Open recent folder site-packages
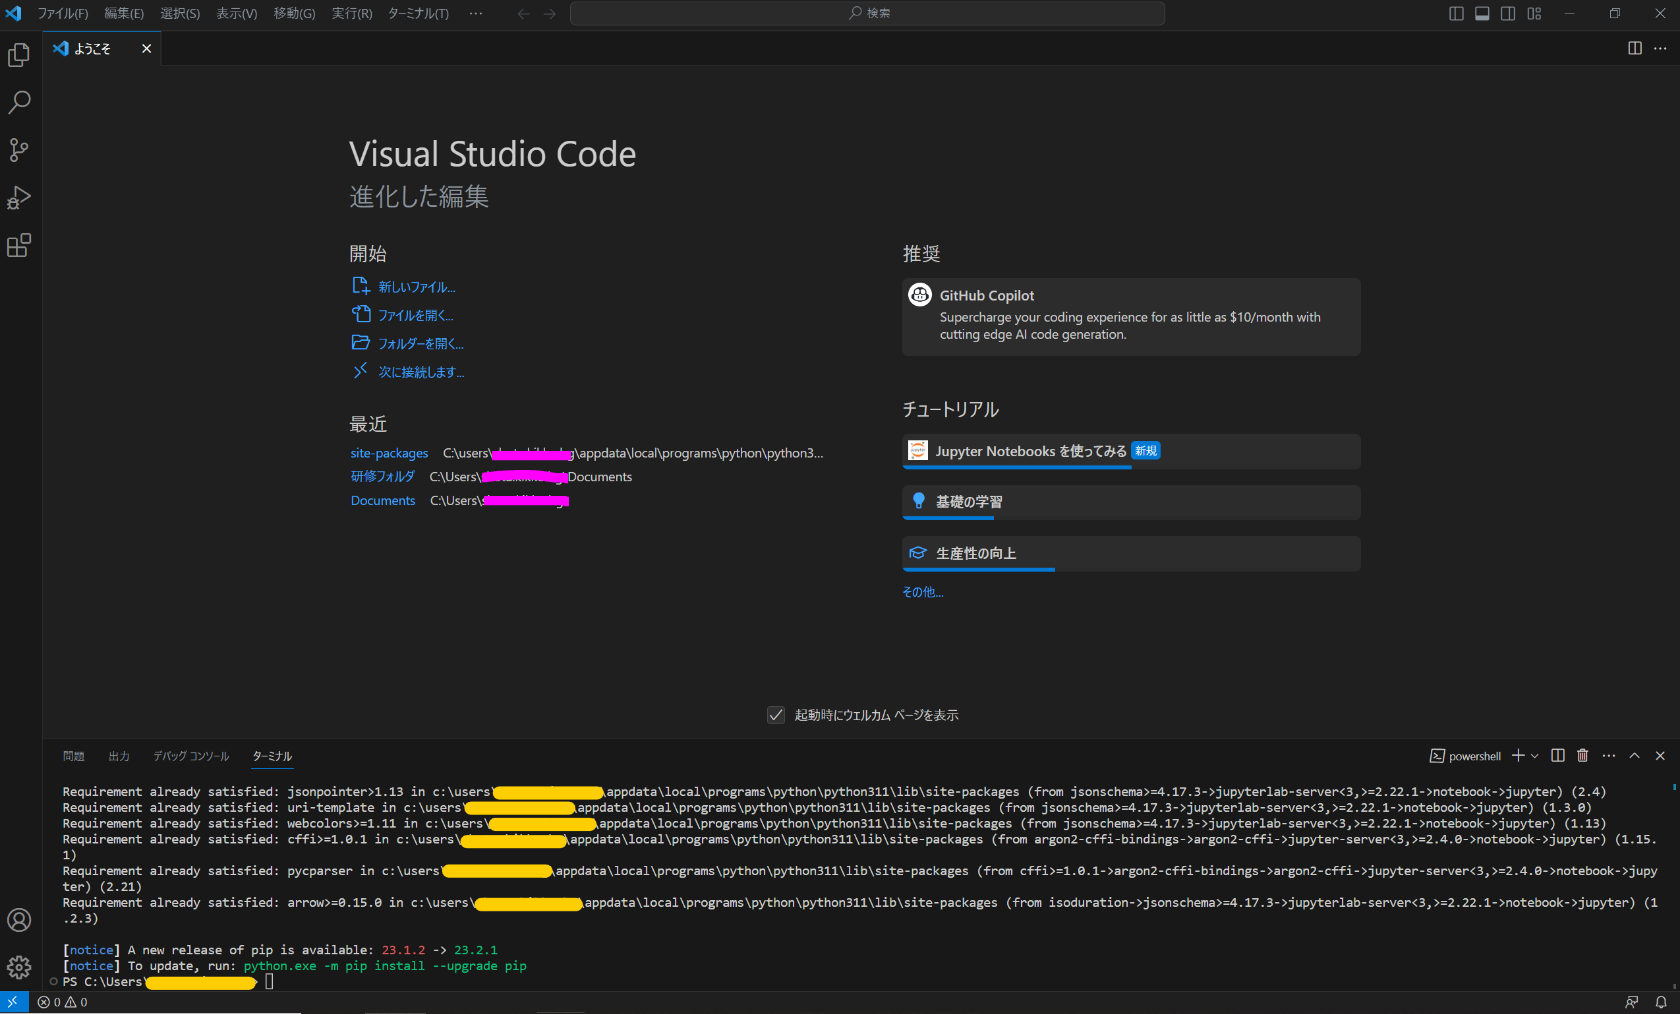This screenshot has height=1014, width=1680. point(389,453)
